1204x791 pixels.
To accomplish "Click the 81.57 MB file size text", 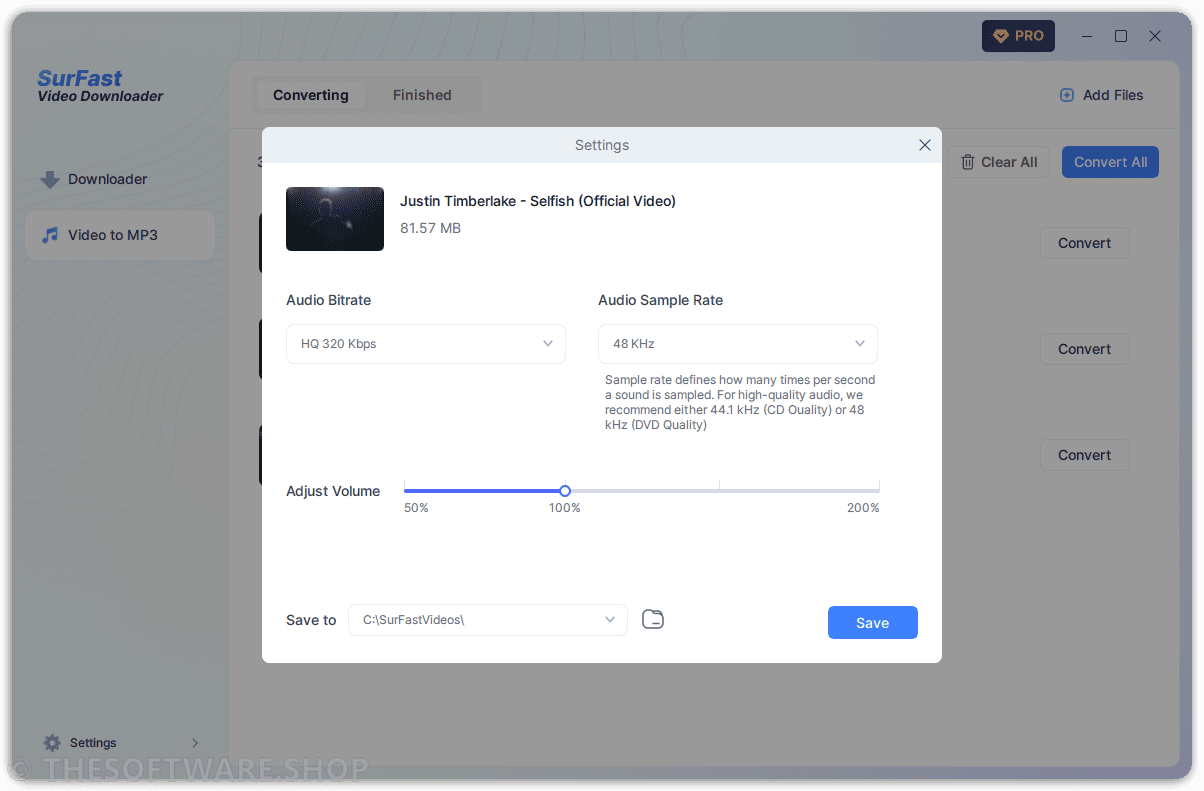I will (x=430, y=228).
